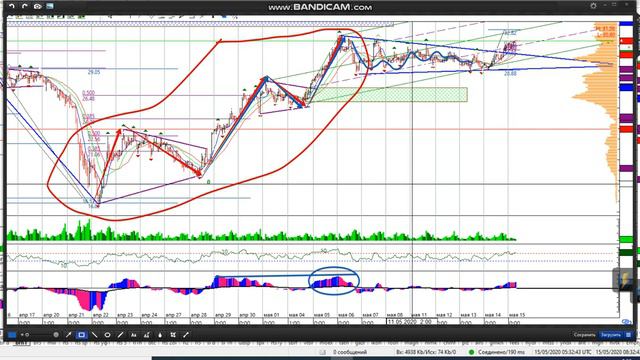Screen dimensions: 640x360
Task: Click the image icon beside the camera
Action: (x=50, y=6)
